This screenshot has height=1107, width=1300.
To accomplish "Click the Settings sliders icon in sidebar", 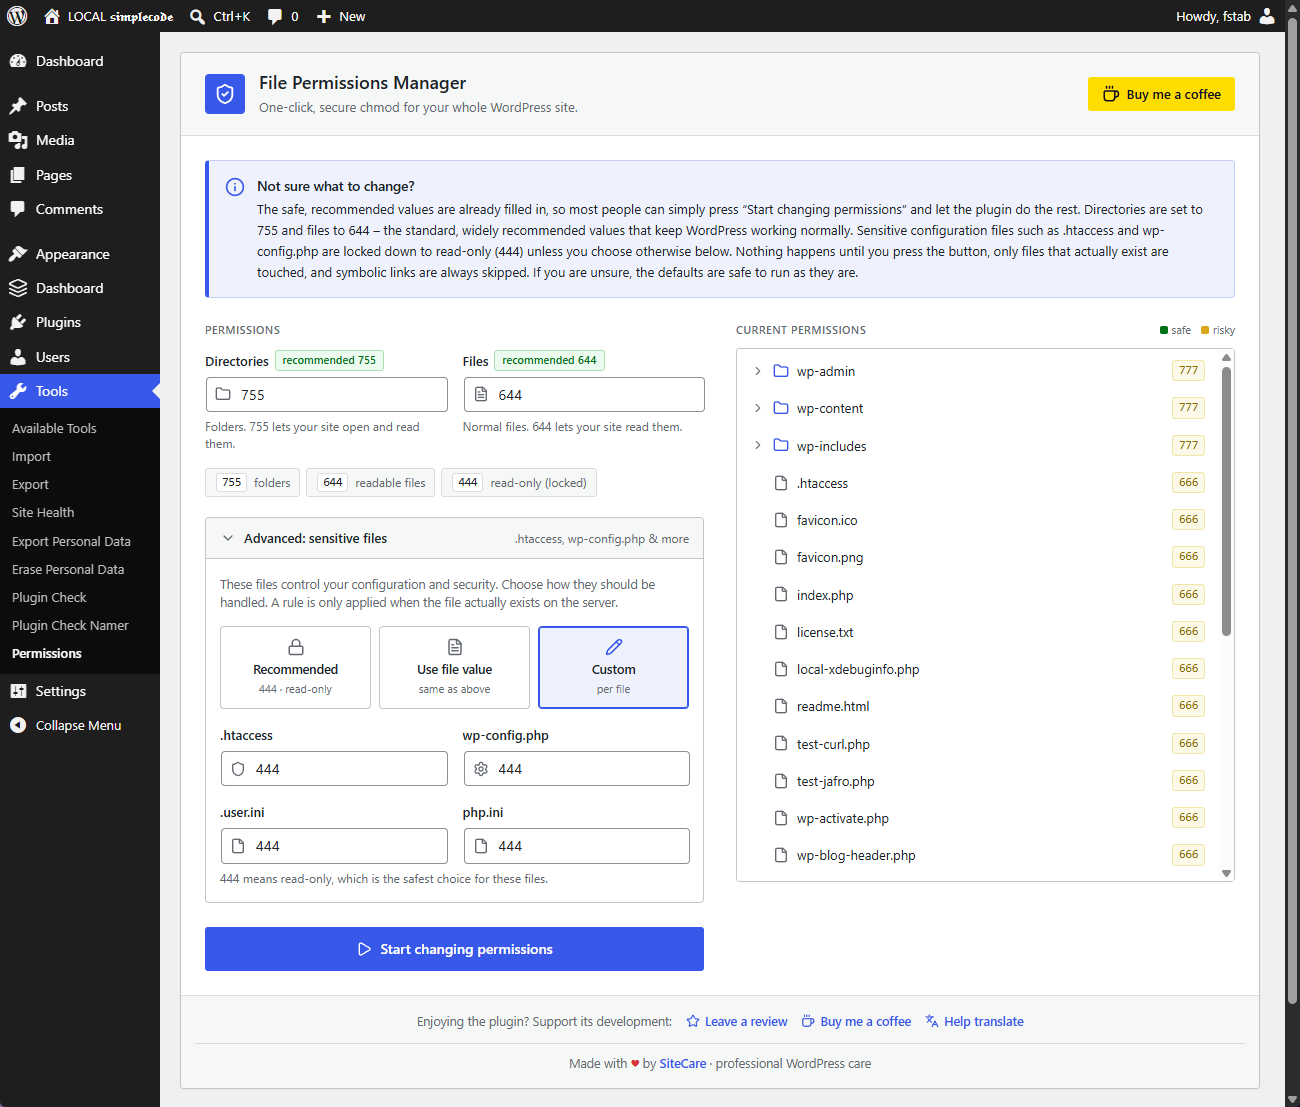I will [18, 691].
